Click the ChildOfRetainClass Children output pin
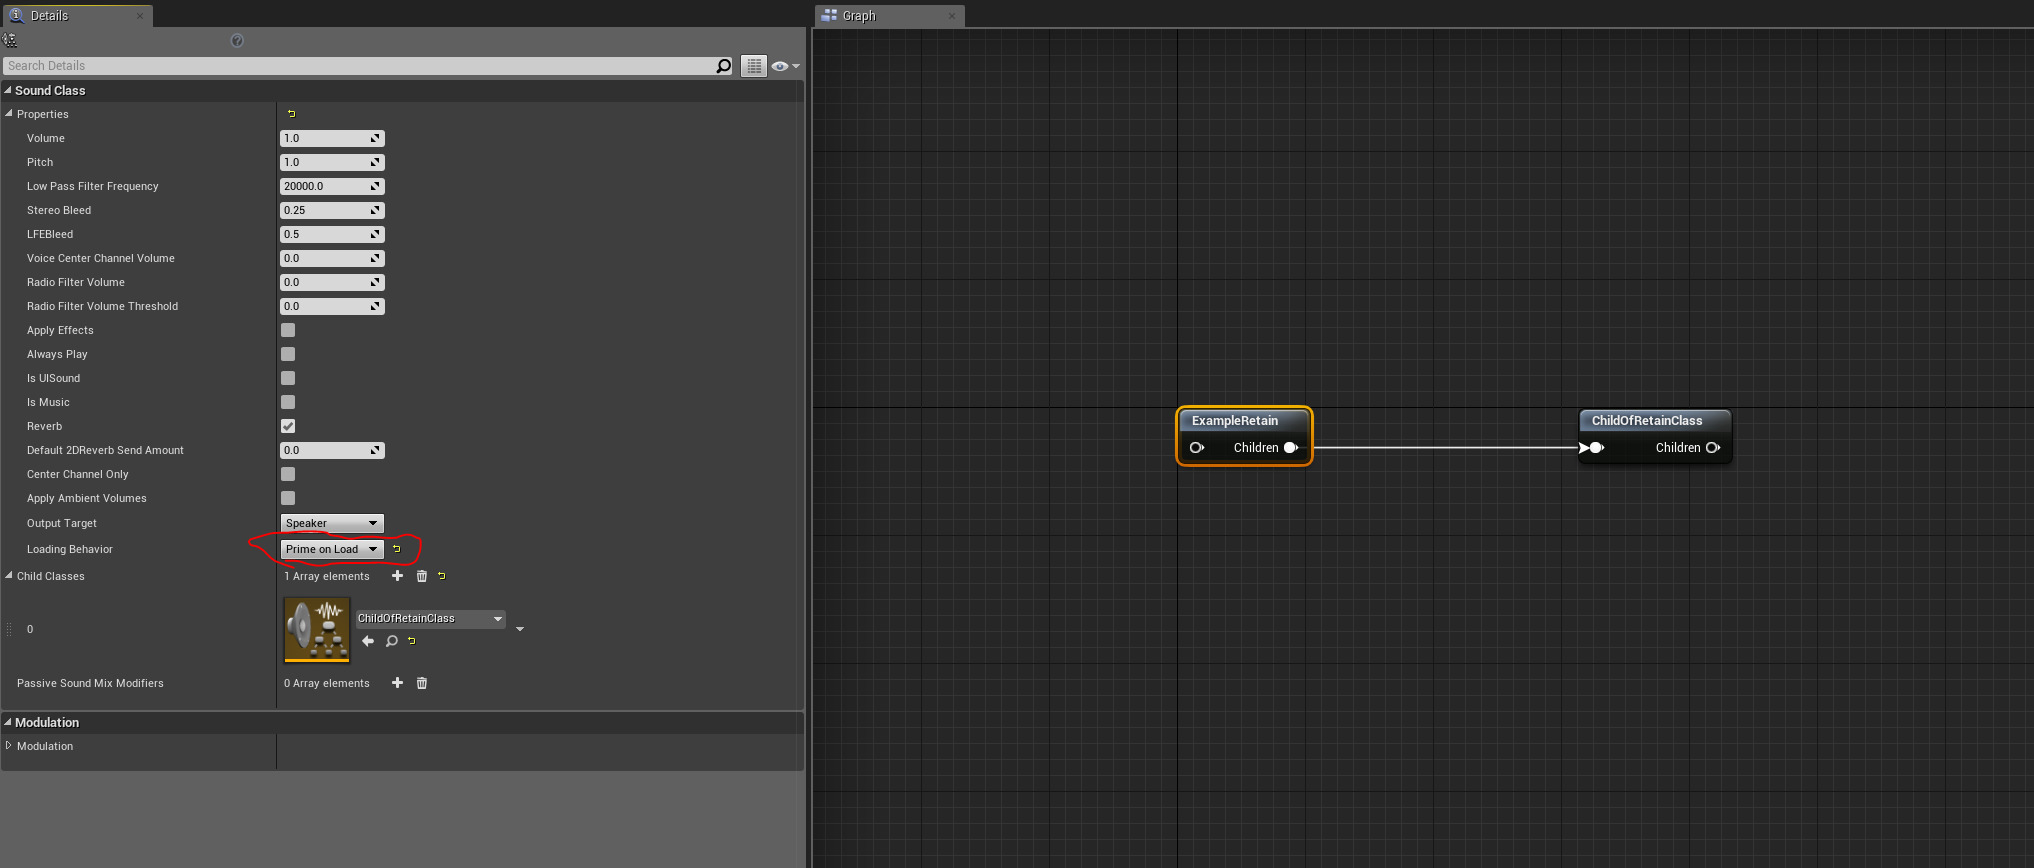 [x=1713, y=448]
